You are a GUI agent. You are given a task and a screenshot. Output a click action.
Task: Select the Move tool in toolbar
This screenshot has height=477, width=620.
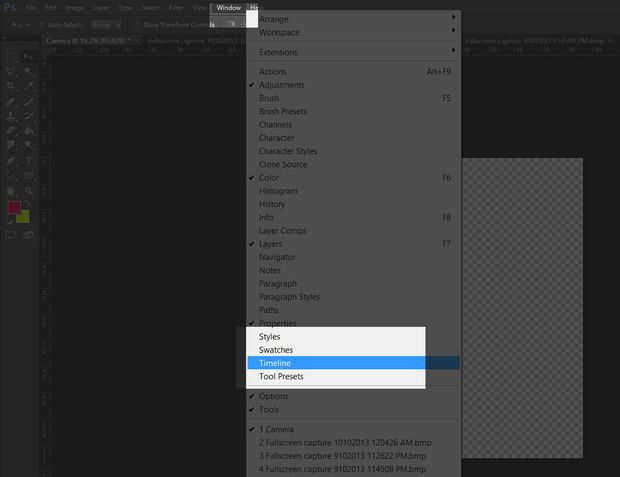[x=28, y=56]
